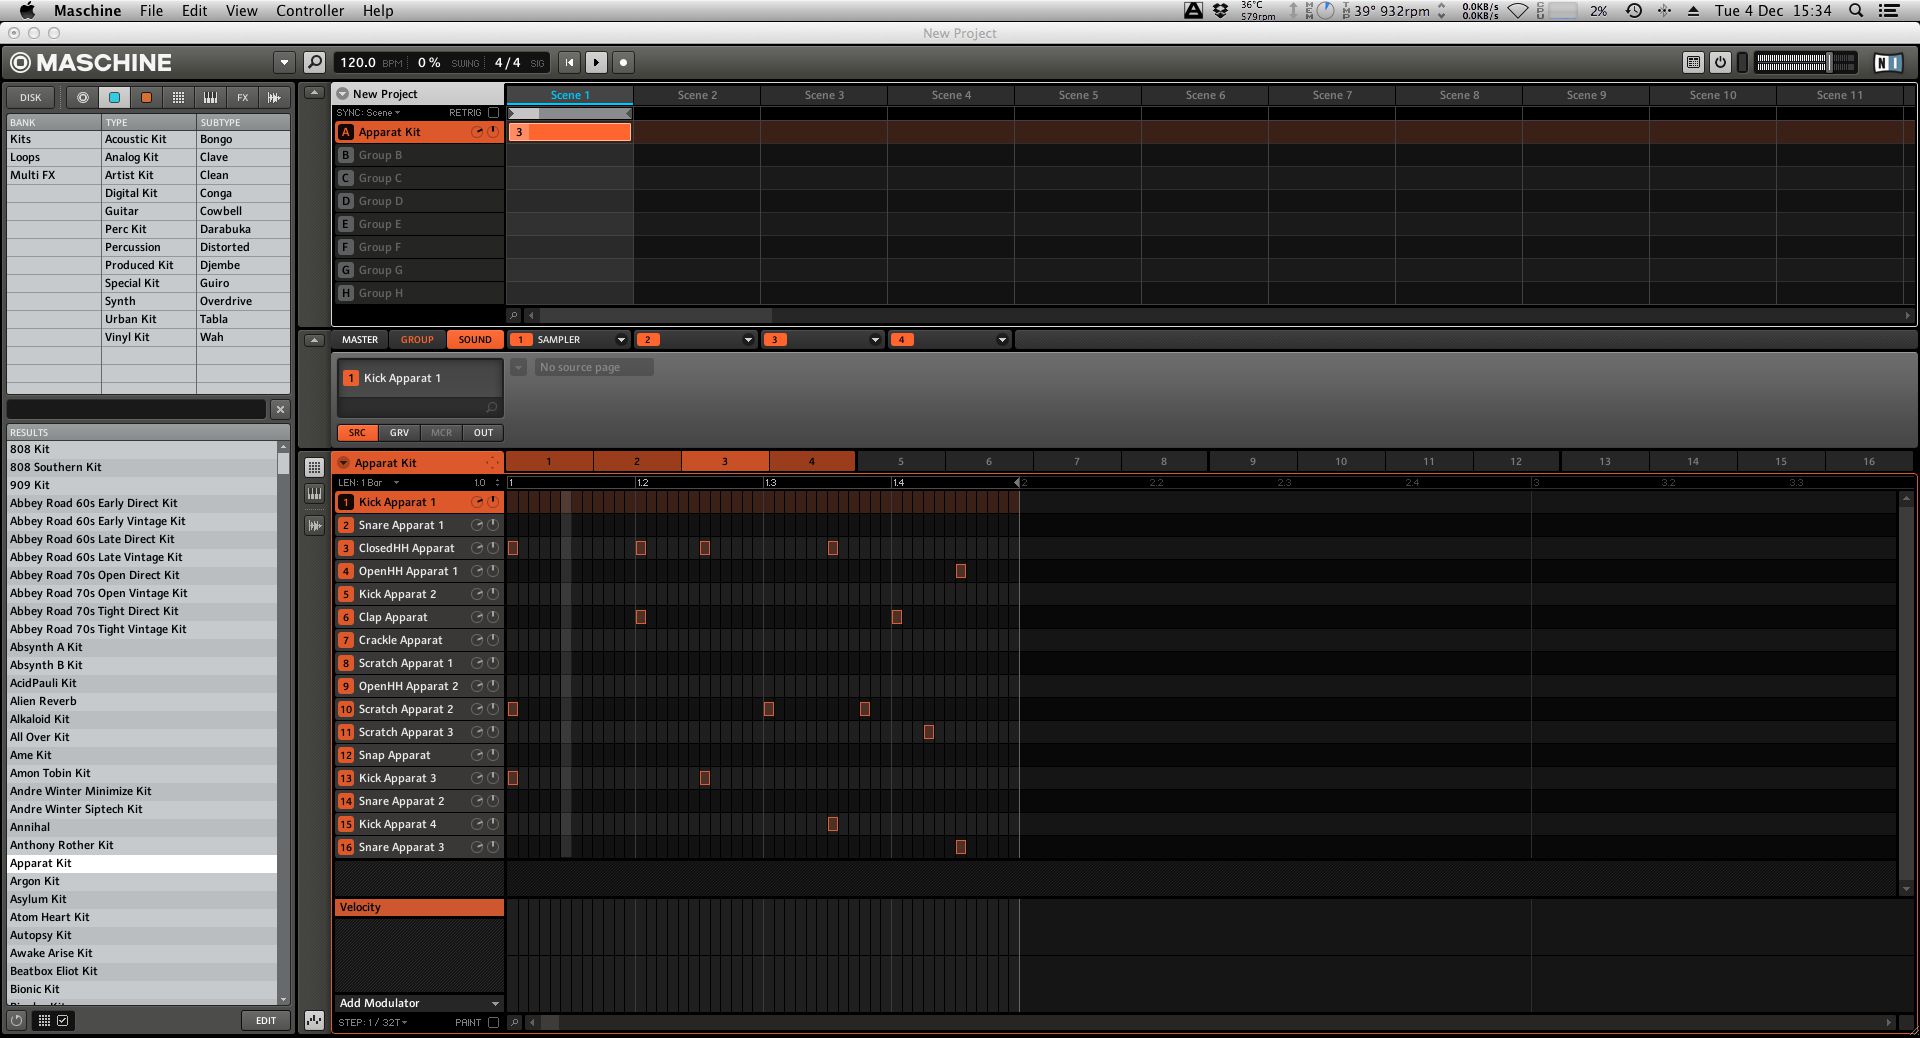1920x1038 pixels.
Task: Switch to the GROUP tab
Action: (417, 340)
